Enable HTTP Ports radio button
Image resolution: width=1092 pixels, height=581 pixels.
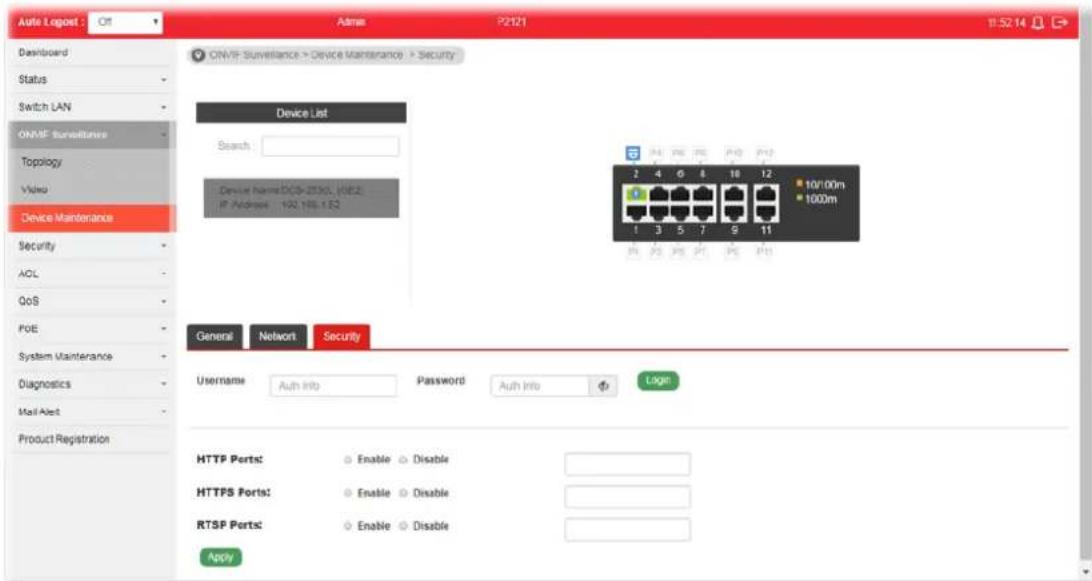[348, 460]
